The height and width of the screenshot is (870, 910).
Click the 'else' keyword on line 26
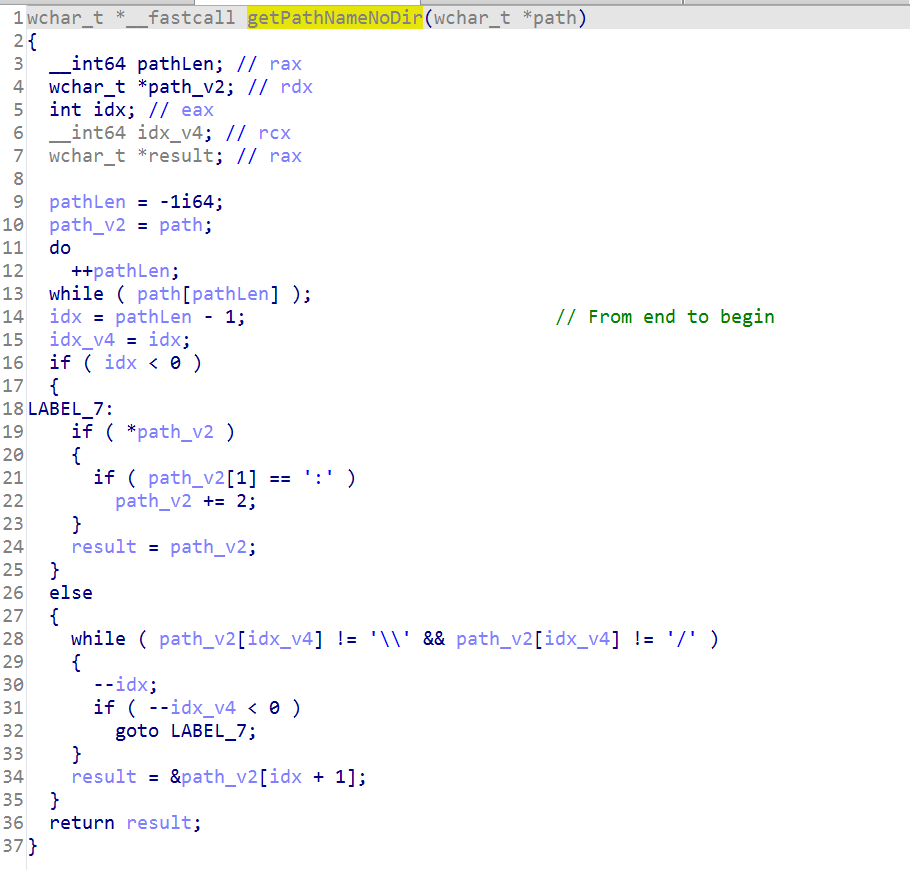[71, 593]
